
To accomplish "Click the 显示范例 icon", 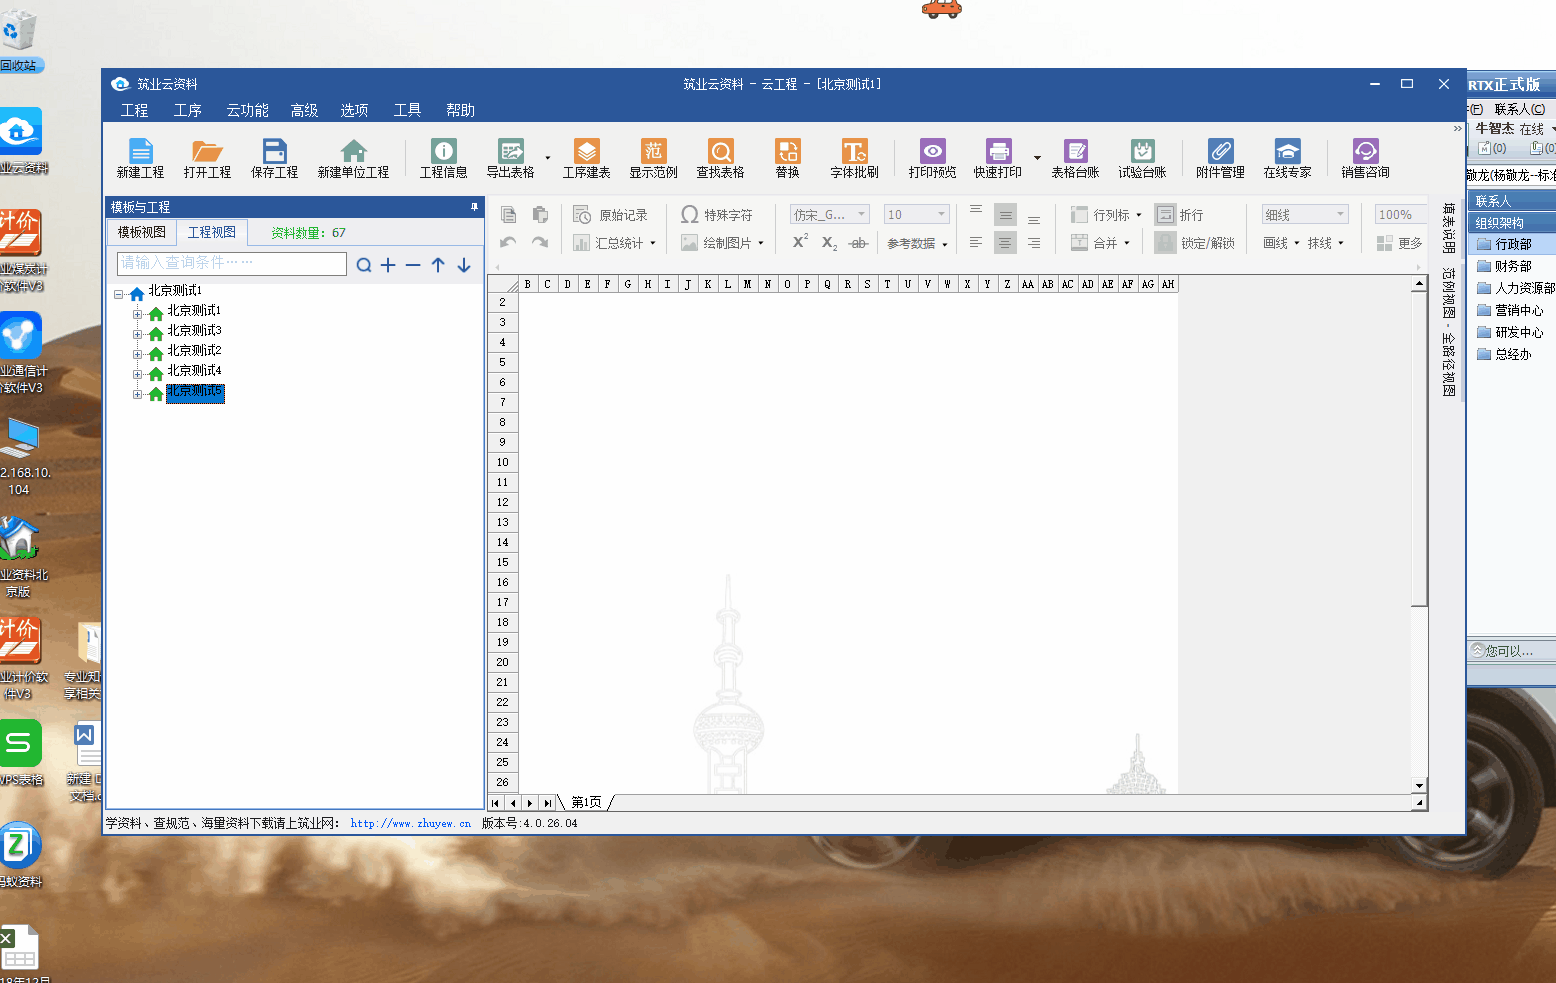I will [x=653, y=158].
